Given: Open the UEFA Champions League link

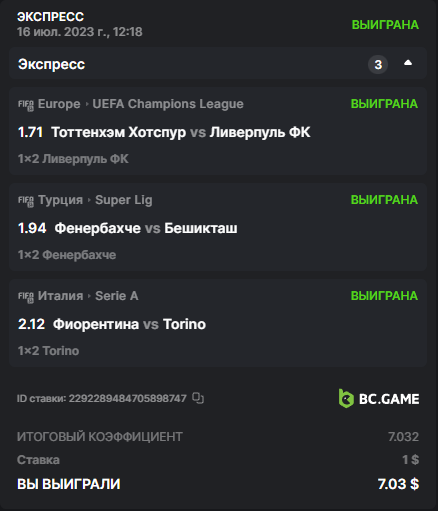Looking at the screenshot, I should 168,104.
